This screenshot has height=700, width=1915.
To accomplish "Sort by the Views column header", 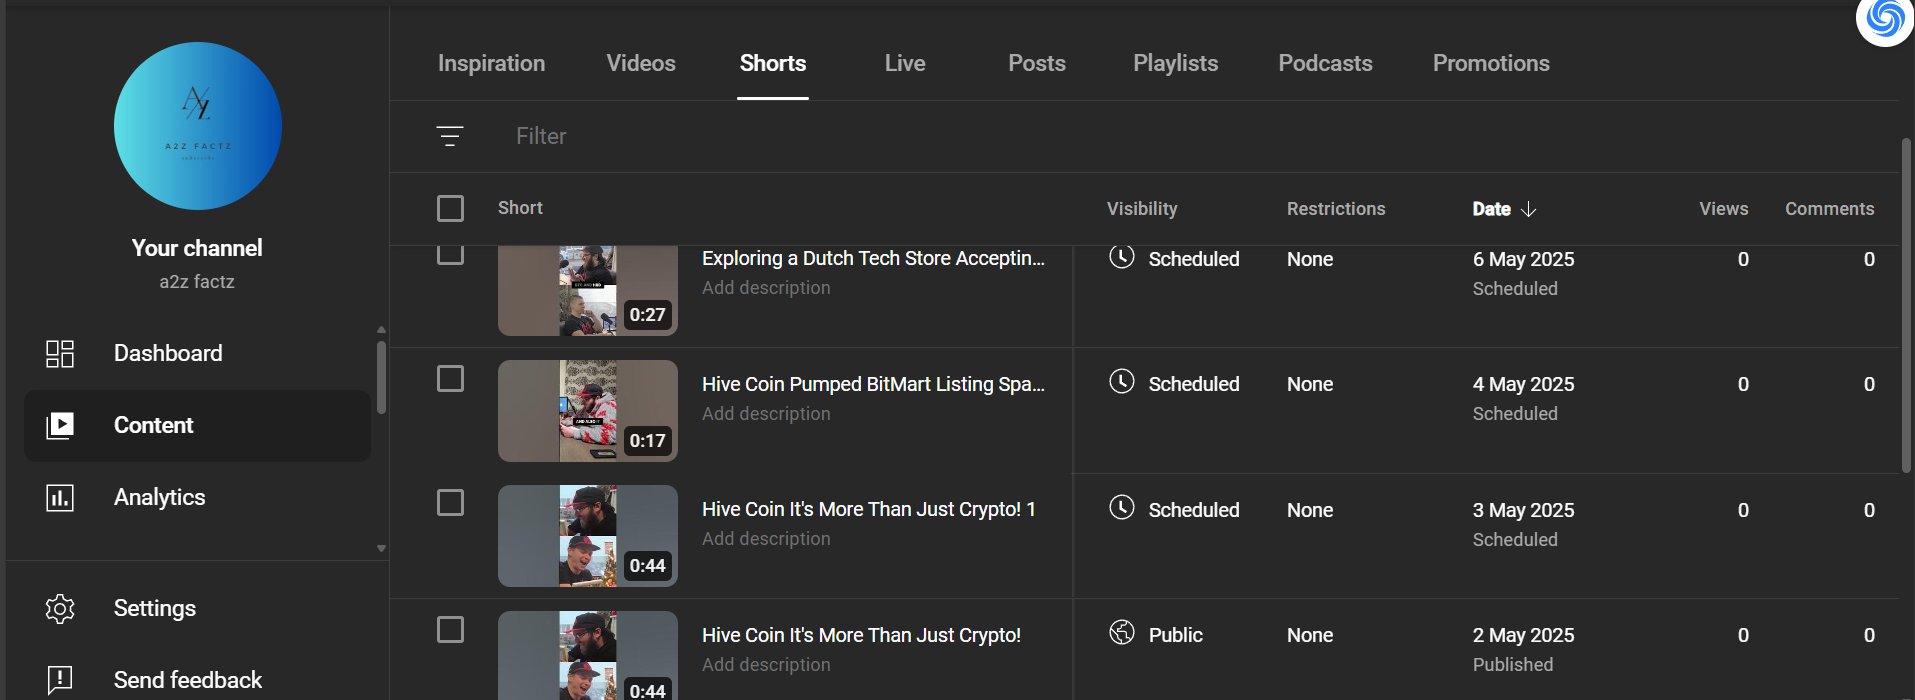I will pos(1724,209).
